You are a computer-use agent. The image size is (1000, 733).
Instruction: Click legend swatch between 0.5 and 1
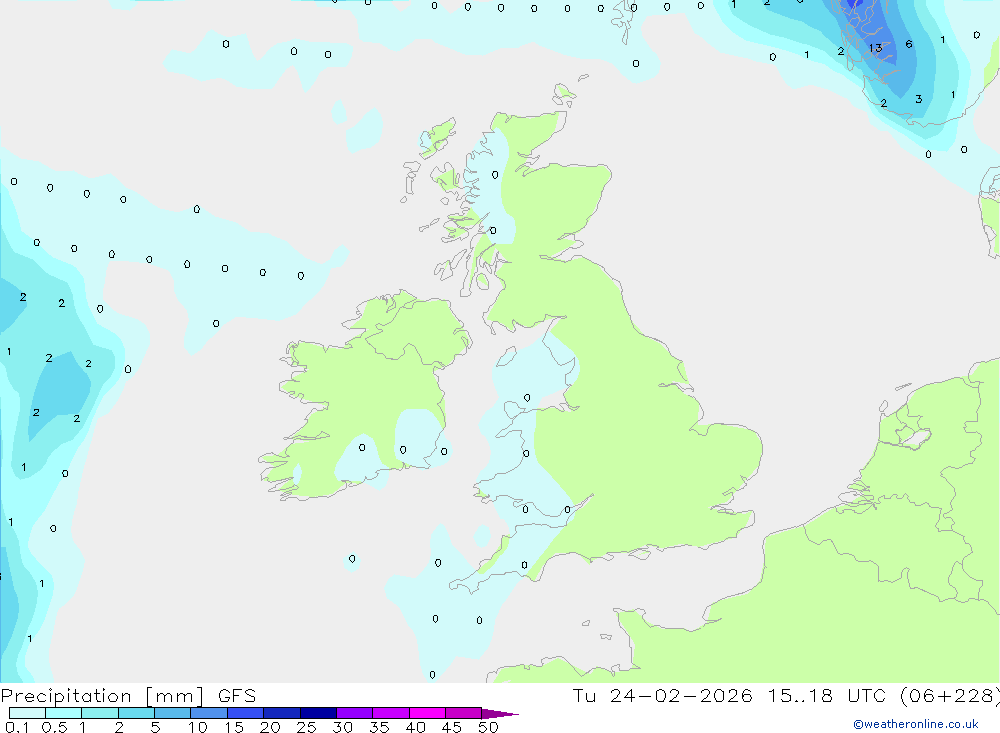pyautogui.click(x=63, y=713)
